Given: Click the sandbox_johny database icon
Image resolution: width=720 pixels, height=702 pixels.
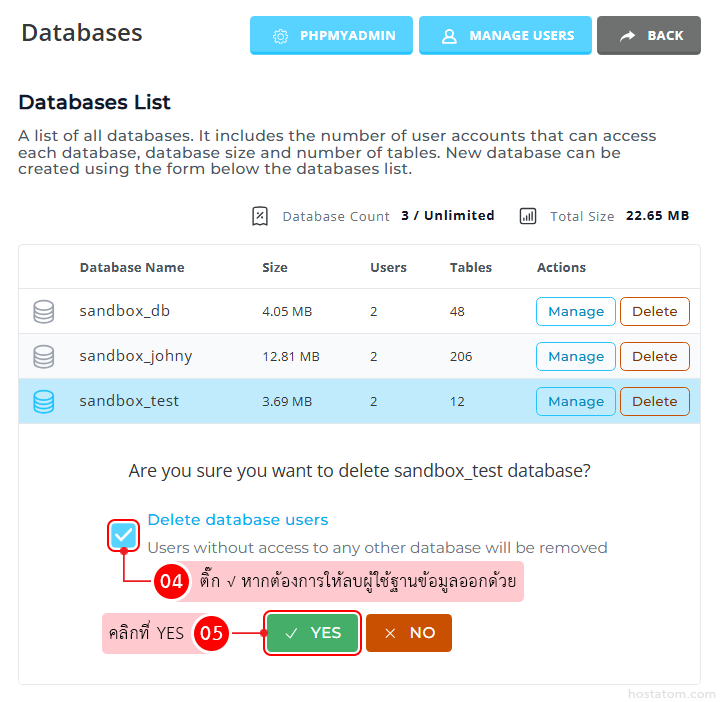Looking at the screenshot, I should 44,357.
